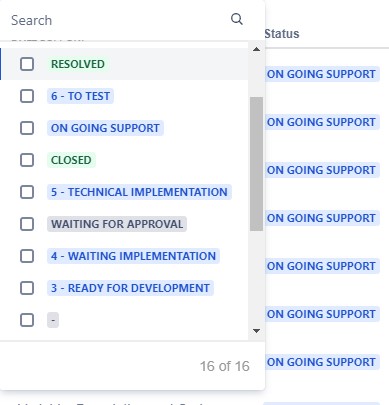Click the Status column header
Viewport: 389px width, 405px height.
point(282,34)
